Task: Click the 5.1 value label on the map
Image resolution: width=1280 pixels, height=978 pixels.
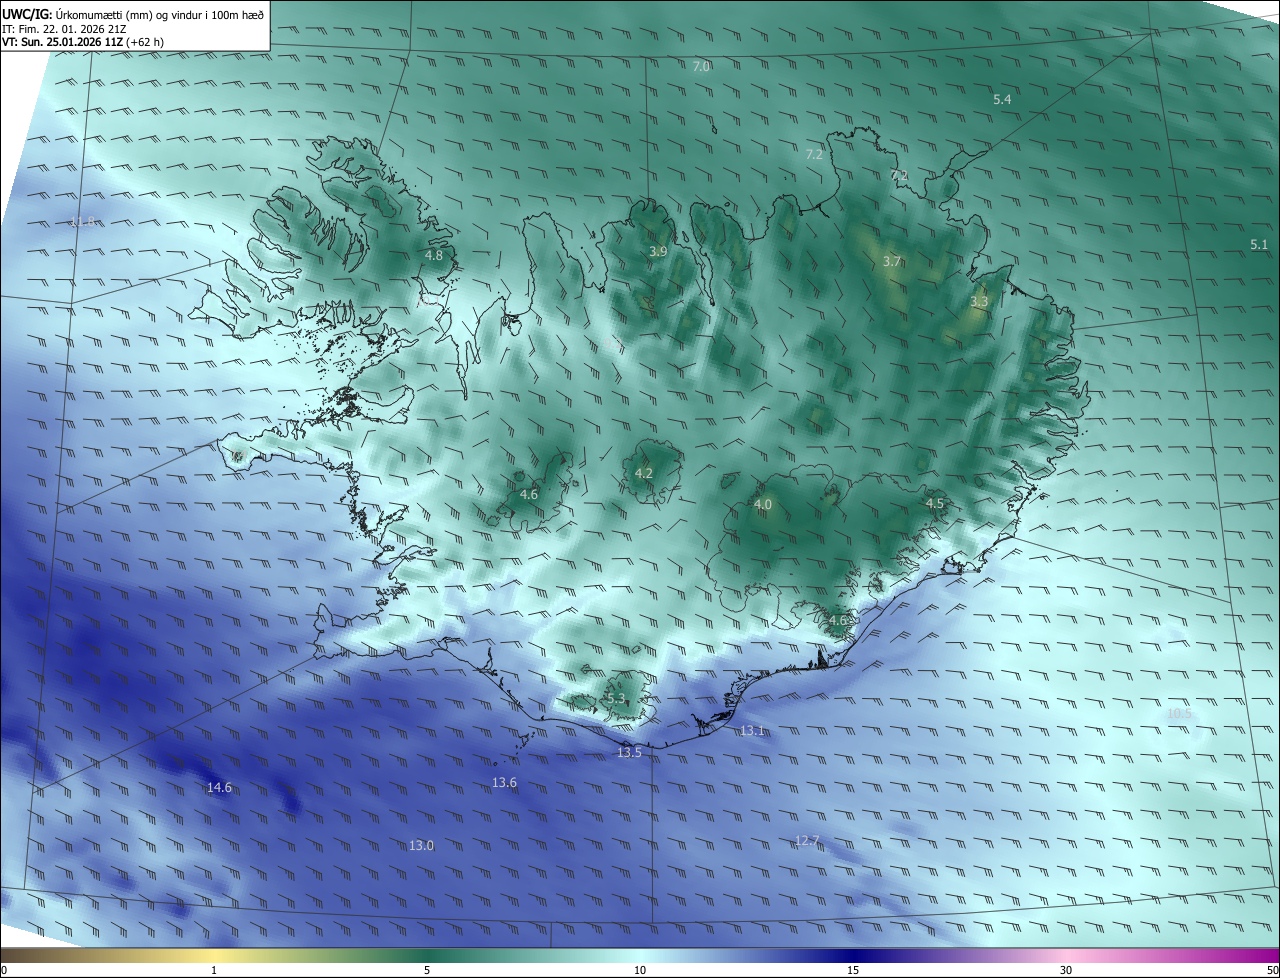Action: [x=1259, y=244]
